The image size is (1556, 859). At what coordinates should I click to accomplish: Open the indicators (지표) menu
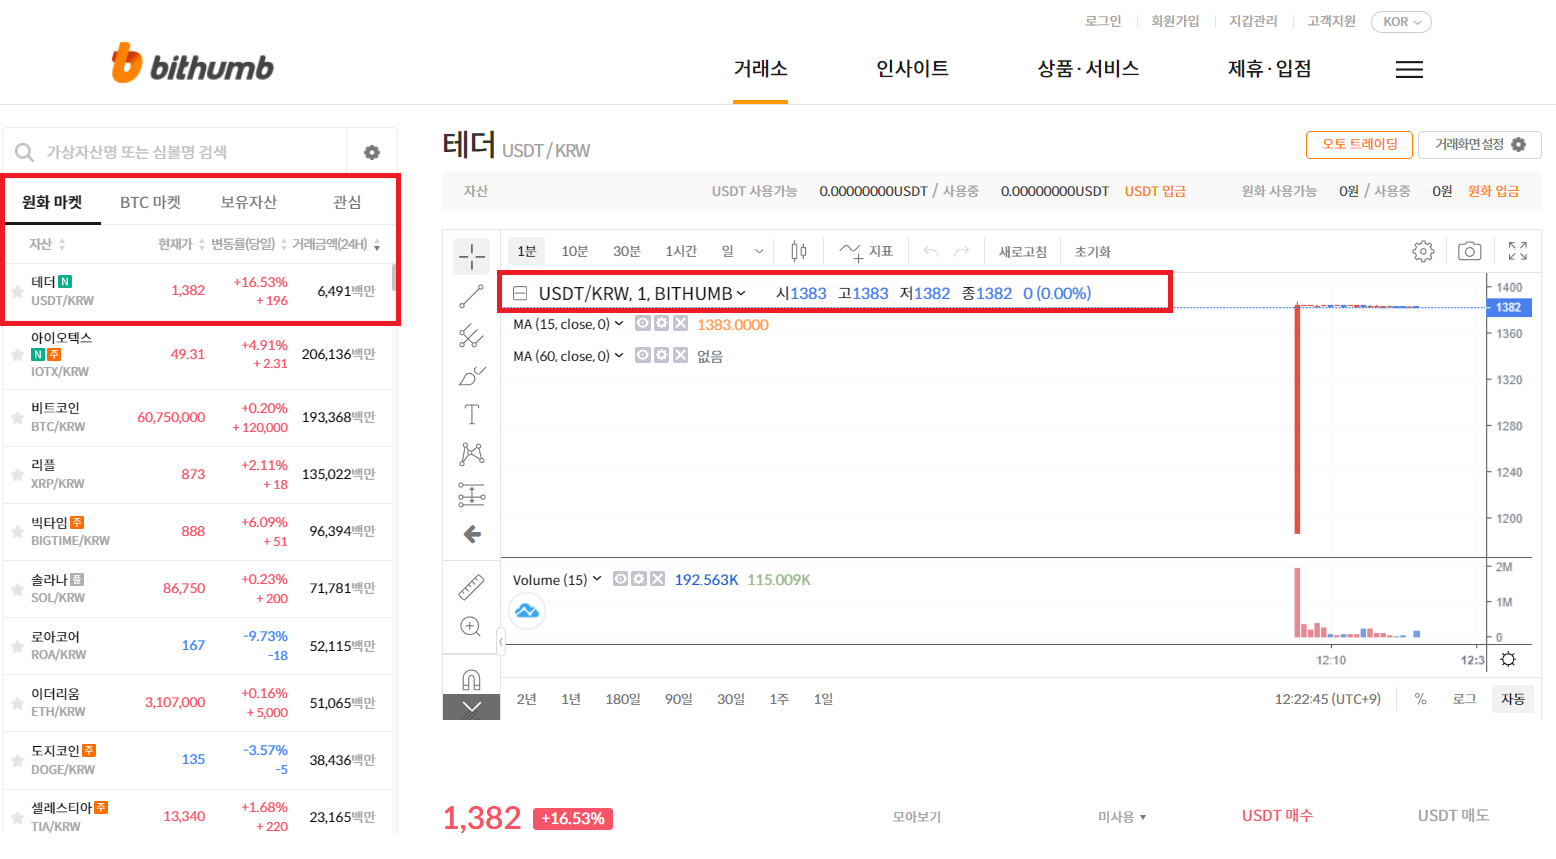tap(866, 251)
